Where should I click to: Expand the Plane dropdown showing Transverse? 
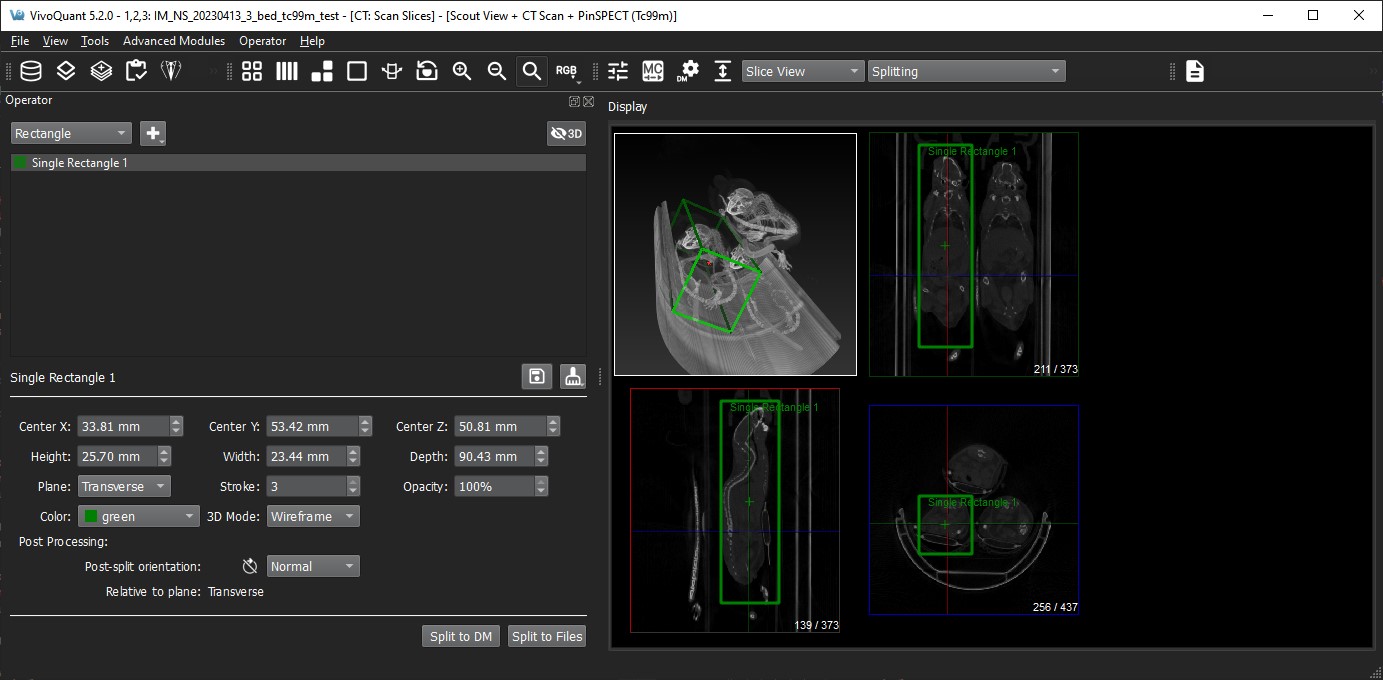pyautogui.click(x=124, y=486)
